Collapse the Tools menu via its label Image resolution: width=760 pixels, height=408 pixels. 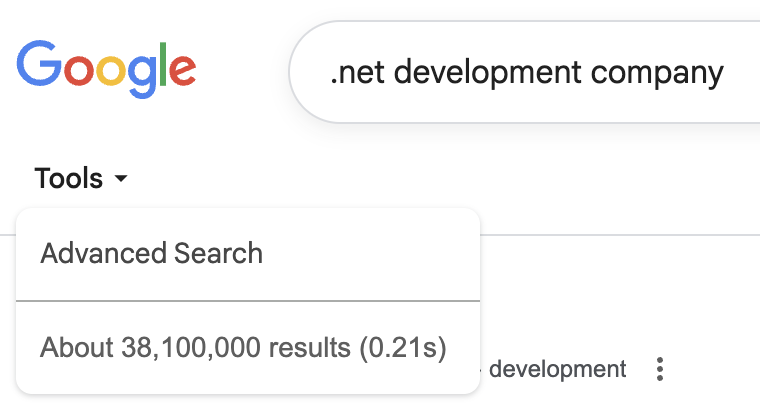click(x=68, y=178)
